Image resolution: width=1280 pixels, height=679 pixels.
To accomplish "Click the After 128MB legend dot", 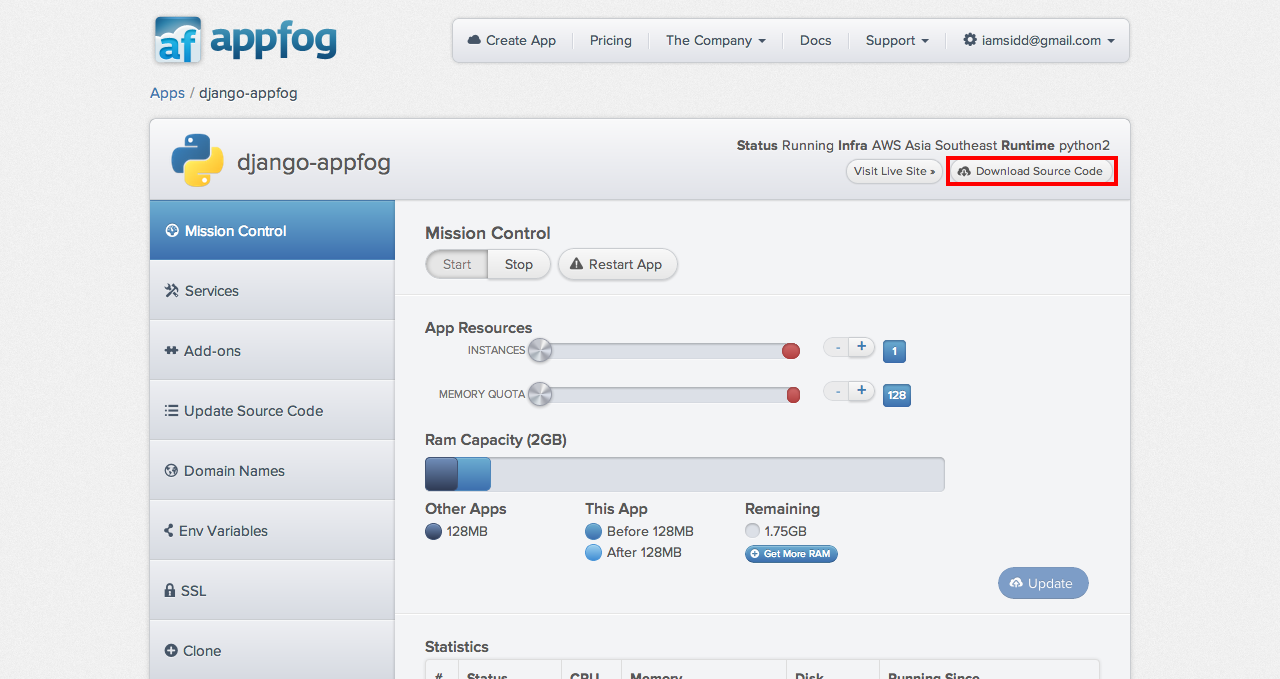I will click(x=593, y=552).
